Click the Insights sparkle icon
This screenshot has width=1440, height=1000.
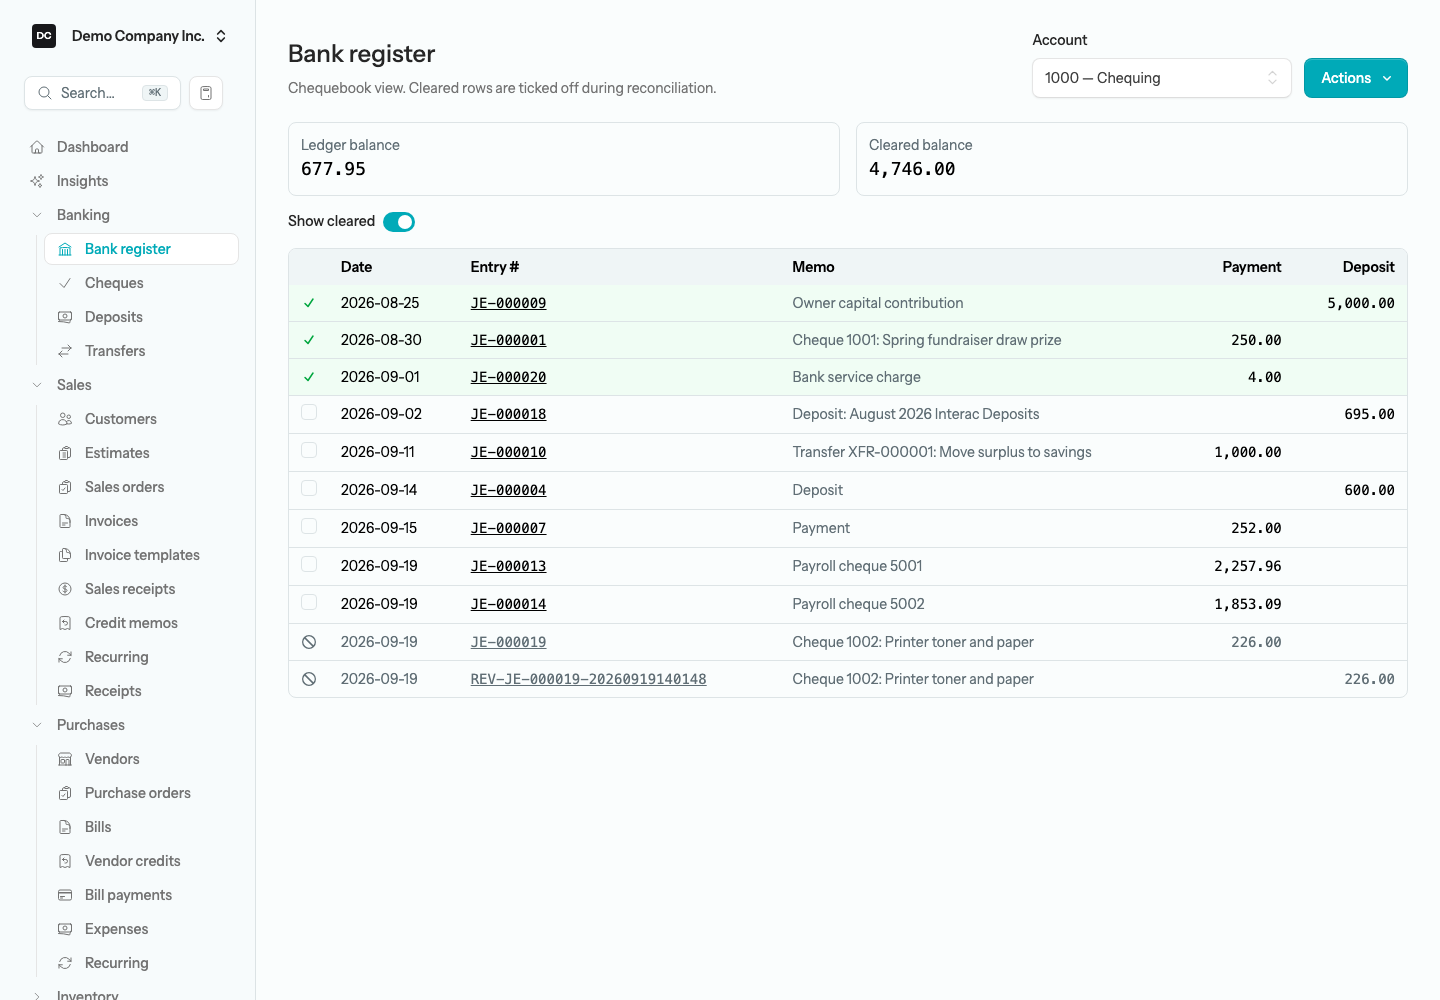[37, 181]
